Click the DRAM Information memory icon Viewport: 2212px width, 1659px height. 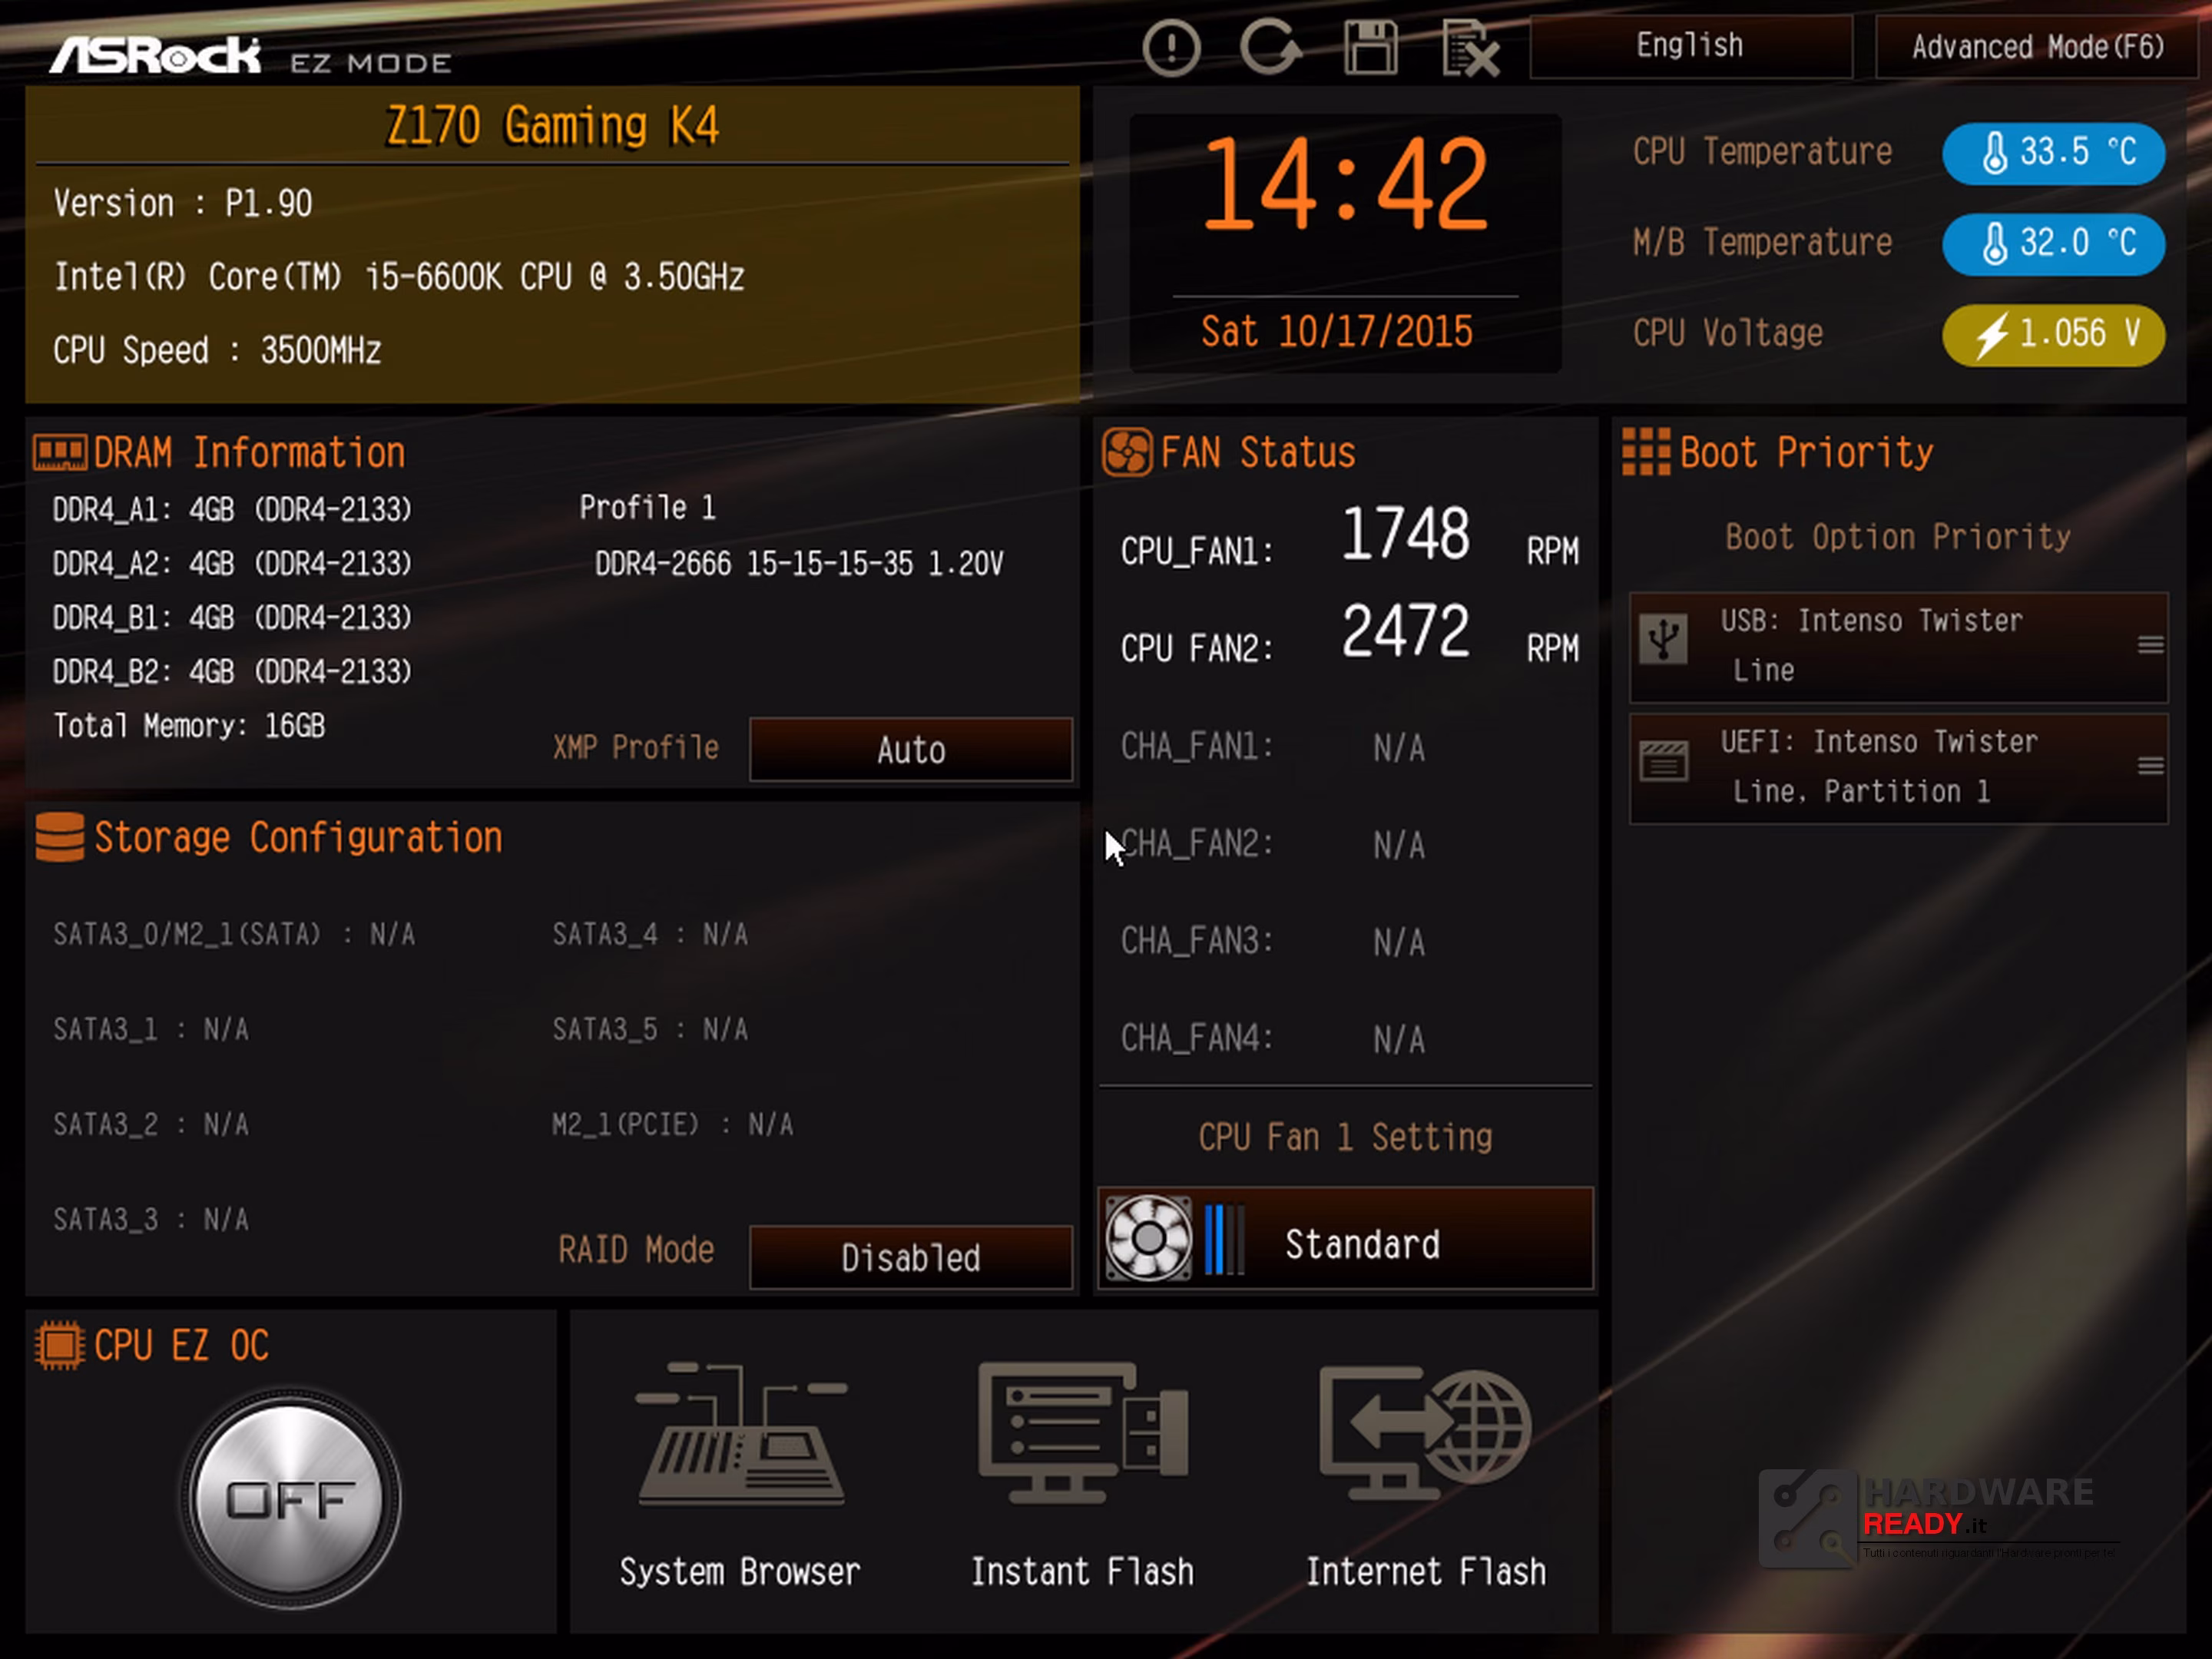click(60, 452)
